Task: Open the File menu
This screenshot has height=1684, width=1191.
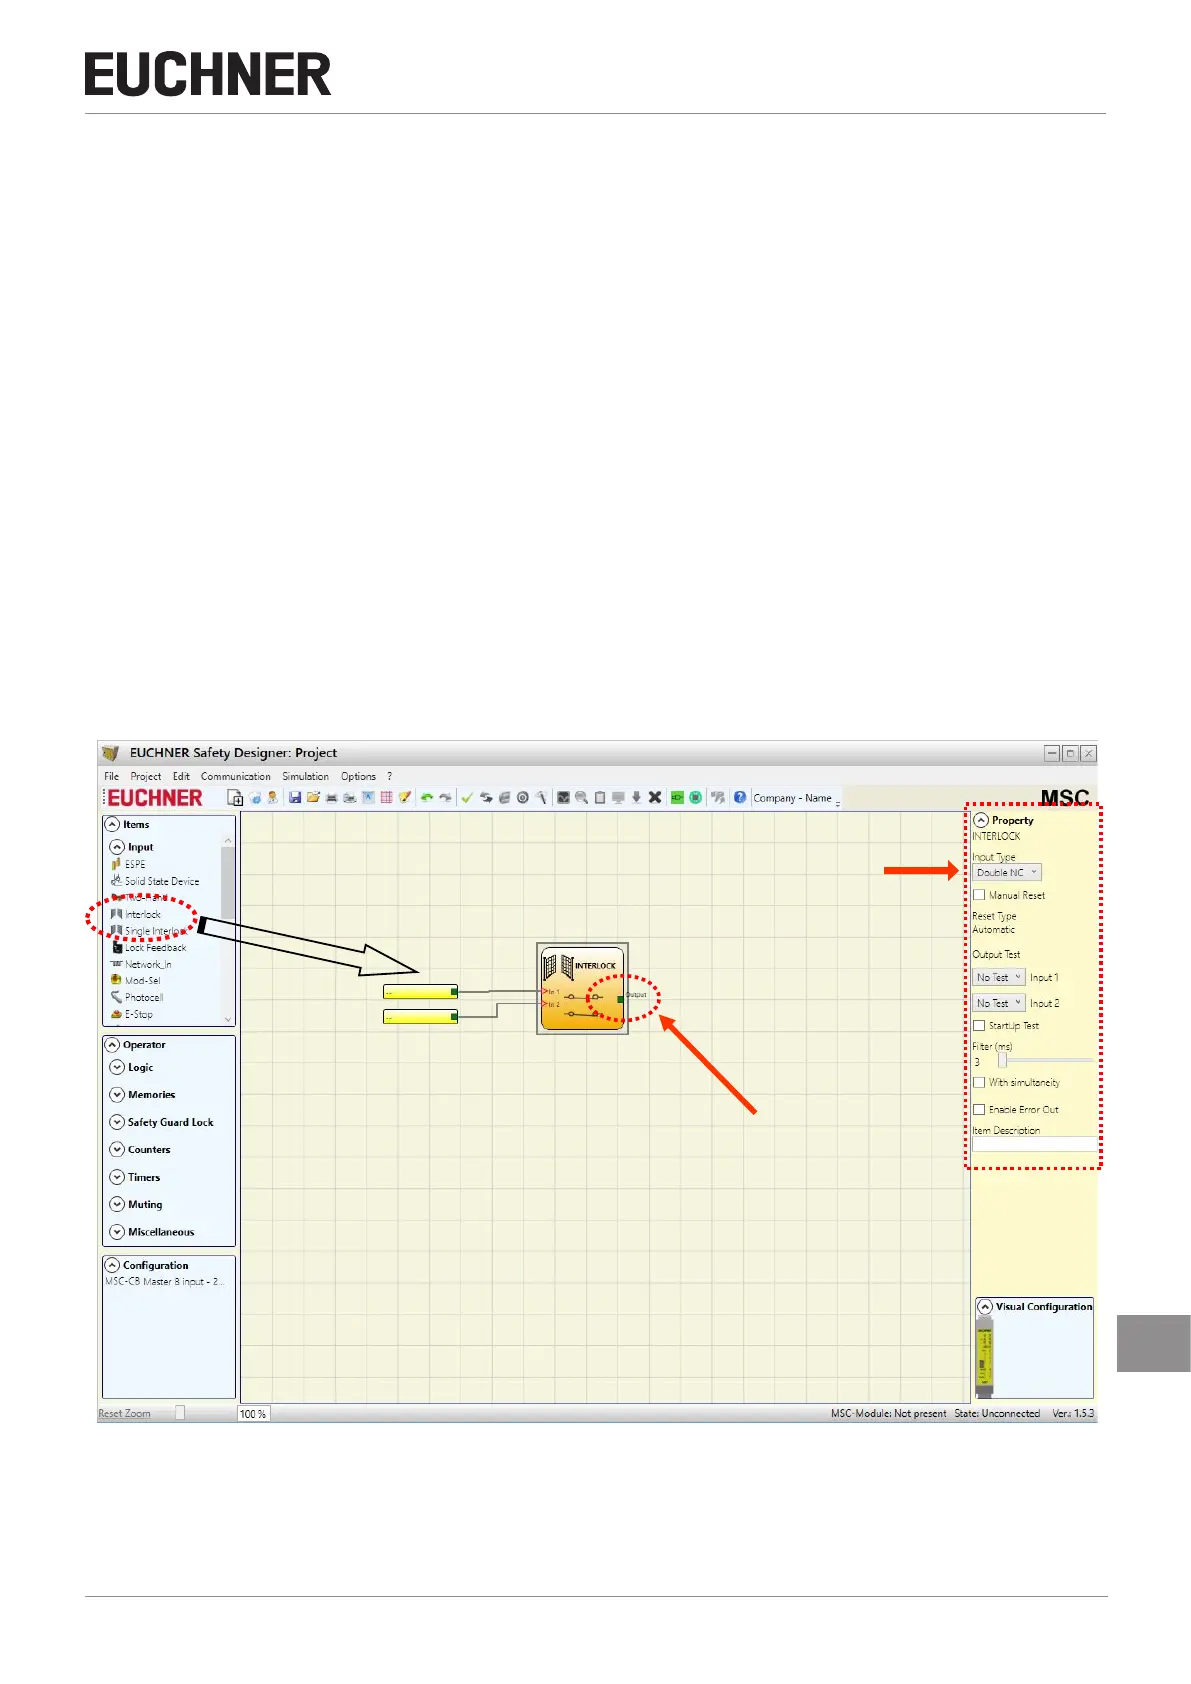Action: pos(111,776)
